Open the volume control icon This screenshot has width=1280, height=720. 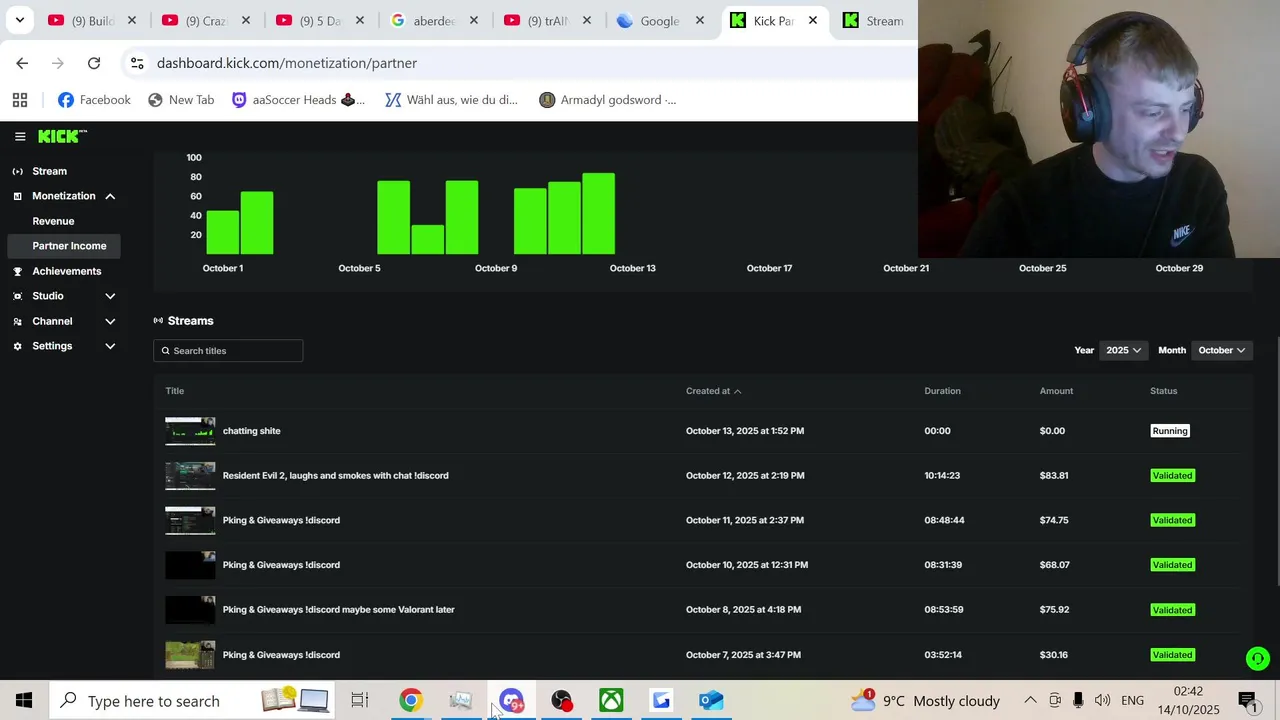(x=1102, y=701)
